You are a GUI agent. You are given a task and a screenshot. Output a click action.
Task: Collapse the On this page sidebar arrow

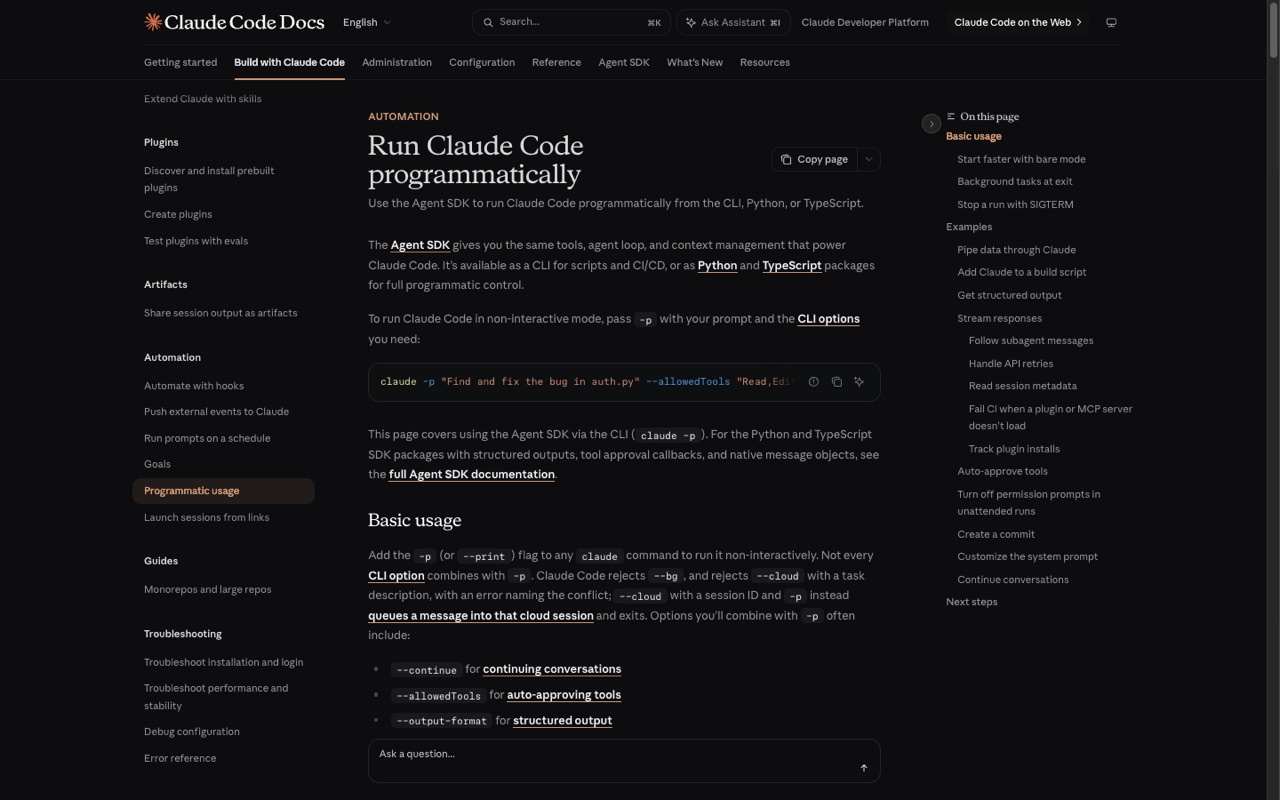coord(931,124)
